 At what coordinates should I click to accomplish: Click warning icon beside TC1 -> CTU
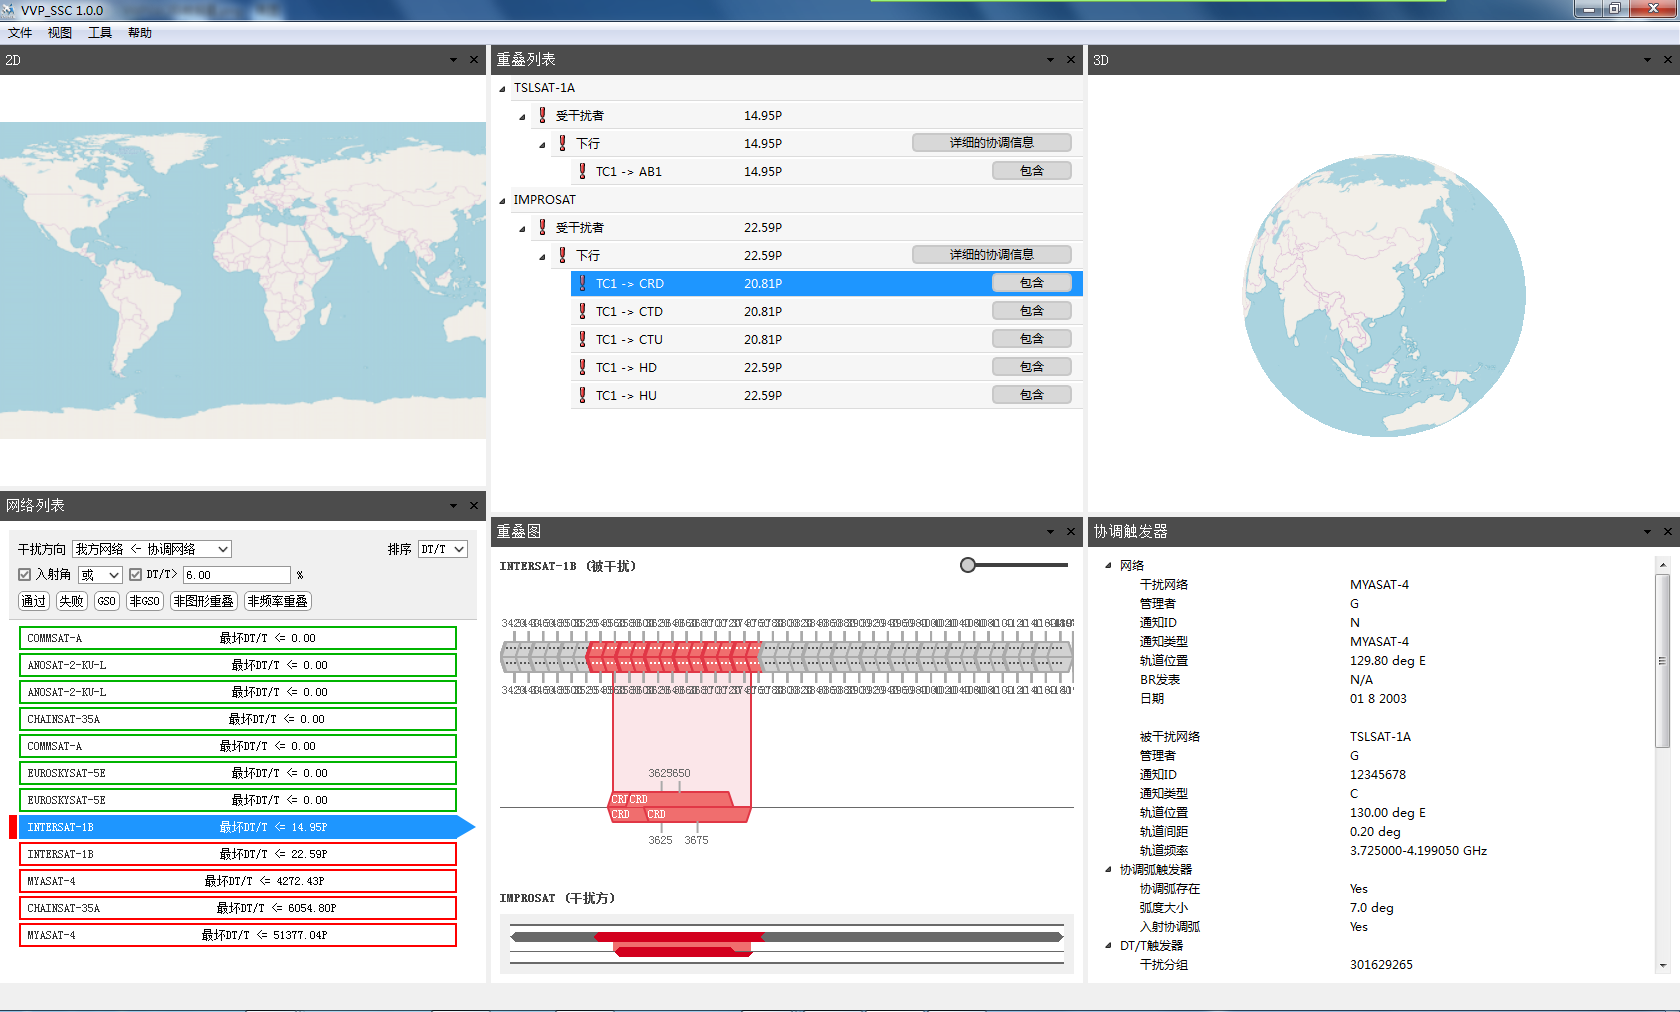point(583,339)
